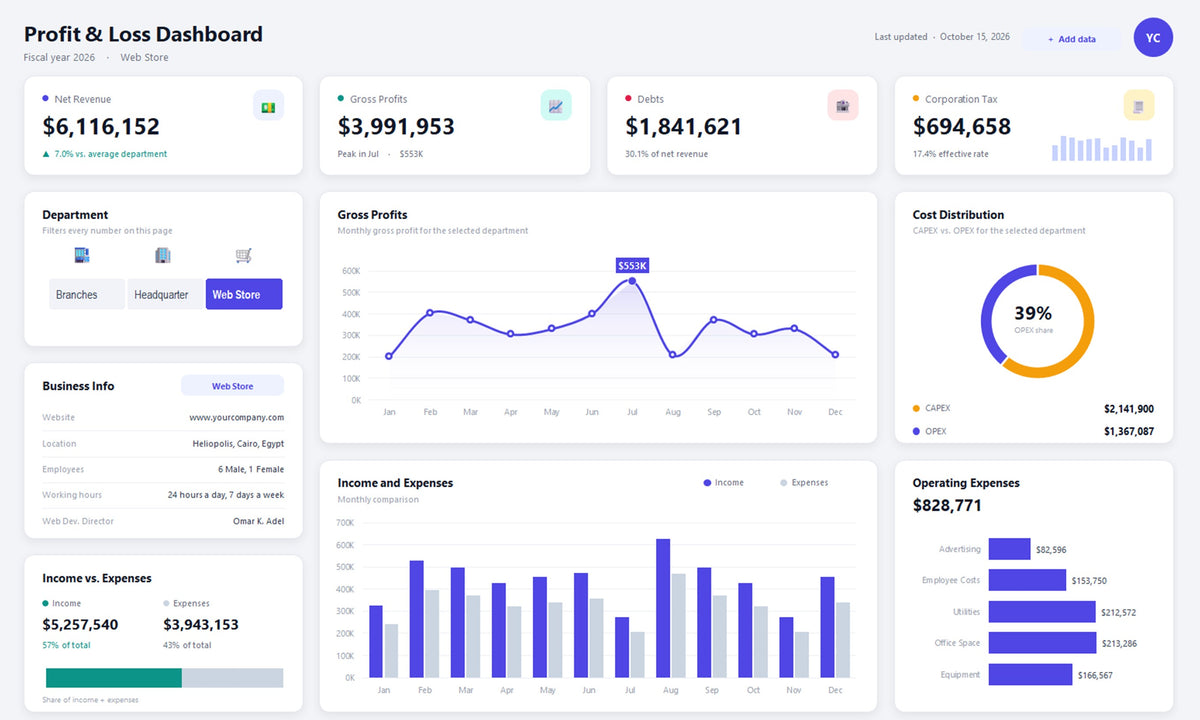Image resolution: width=1200 pixels, height=720 pixels.
Task: Click the Branches department icon
Action: [x=82, y=255]
